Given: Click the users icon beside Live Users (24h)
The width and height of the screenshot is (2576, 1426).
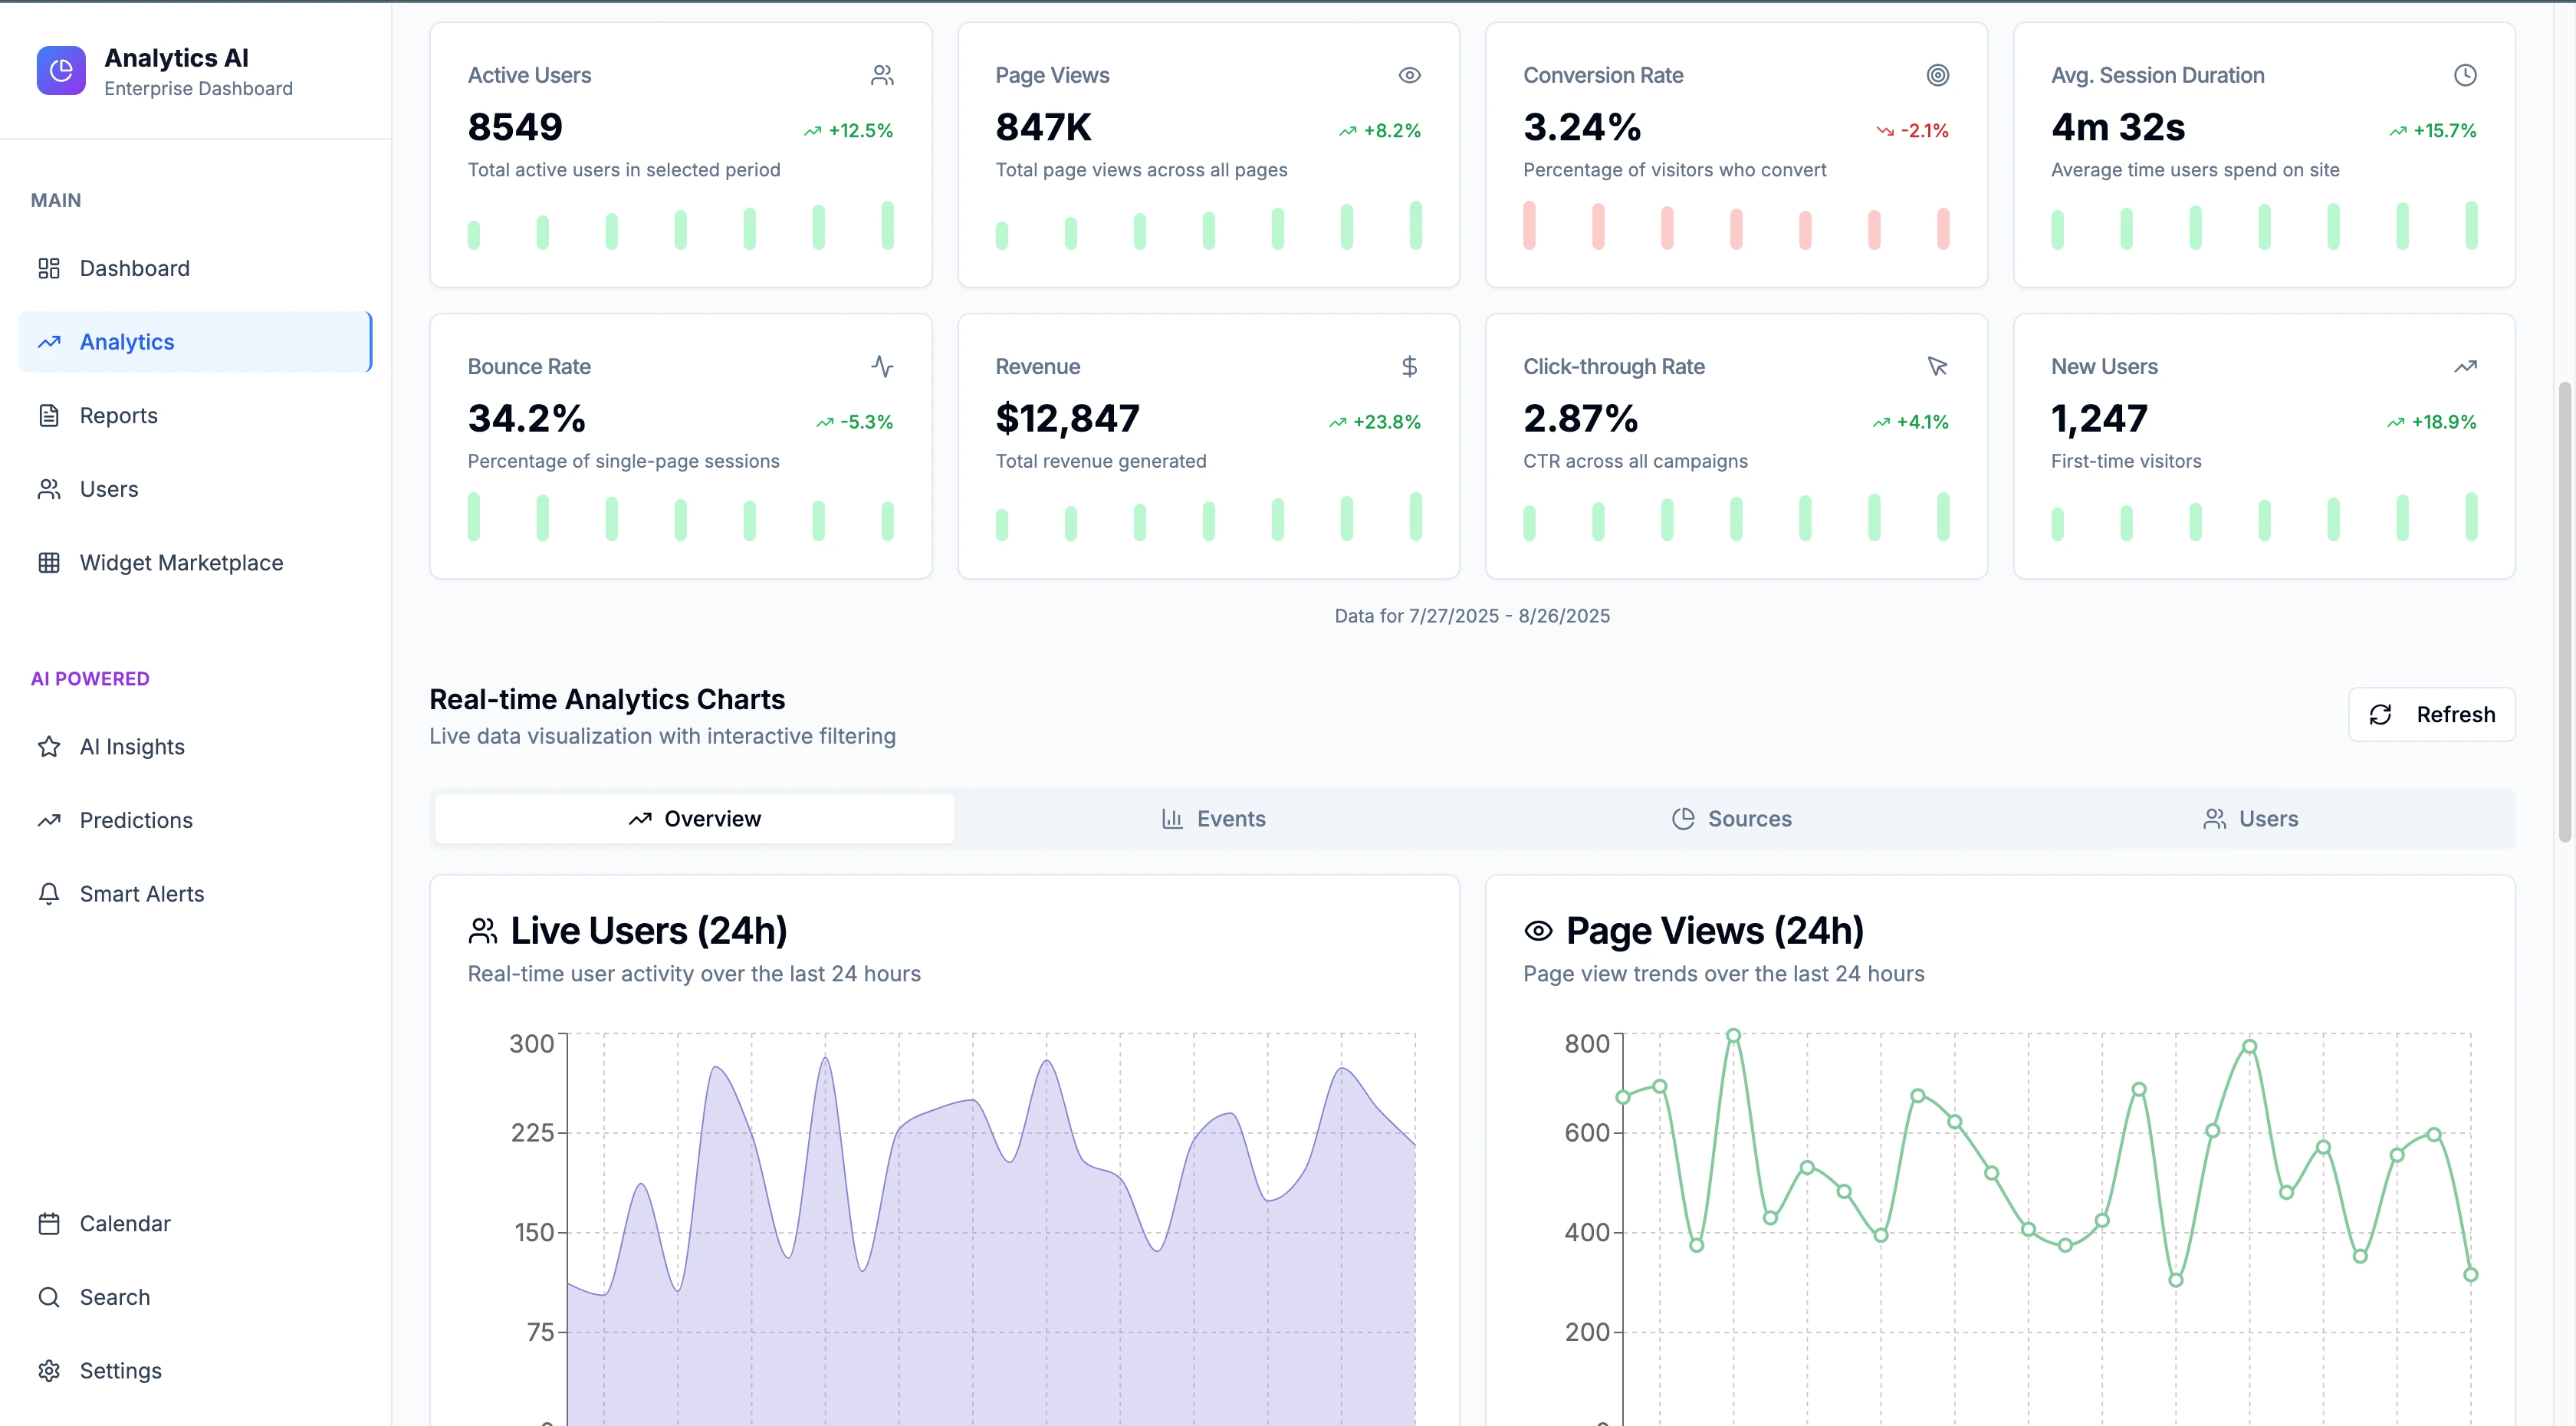Looking at the screenshot, I should click(x=483, y=931).
